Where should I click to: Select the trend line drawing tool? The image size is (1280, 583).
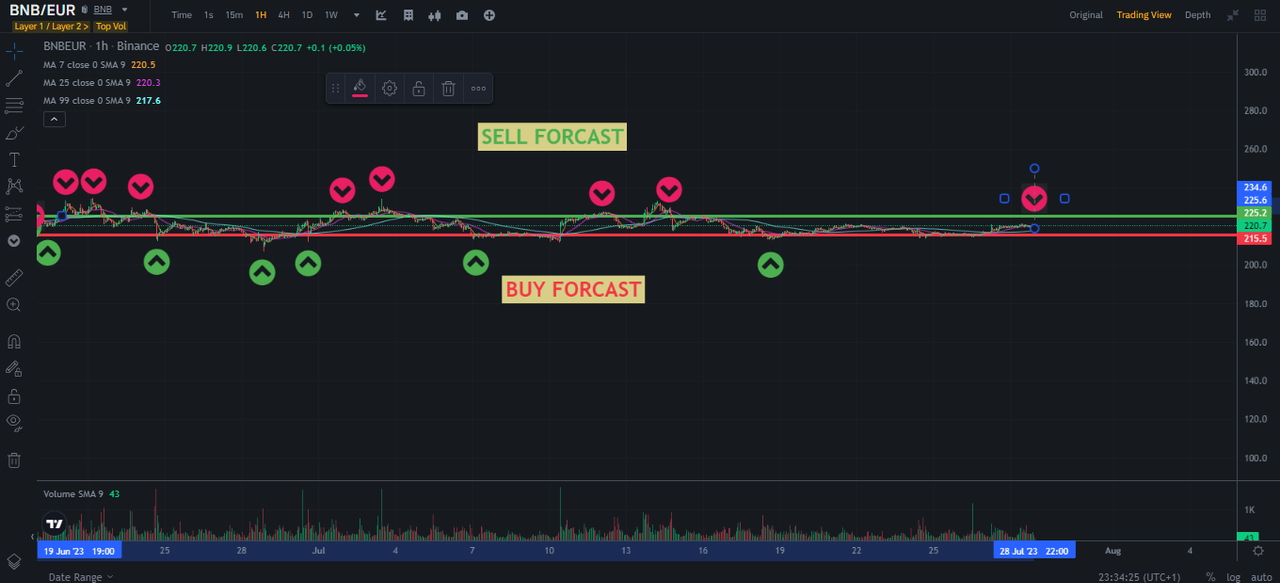(x=14, y=78)
